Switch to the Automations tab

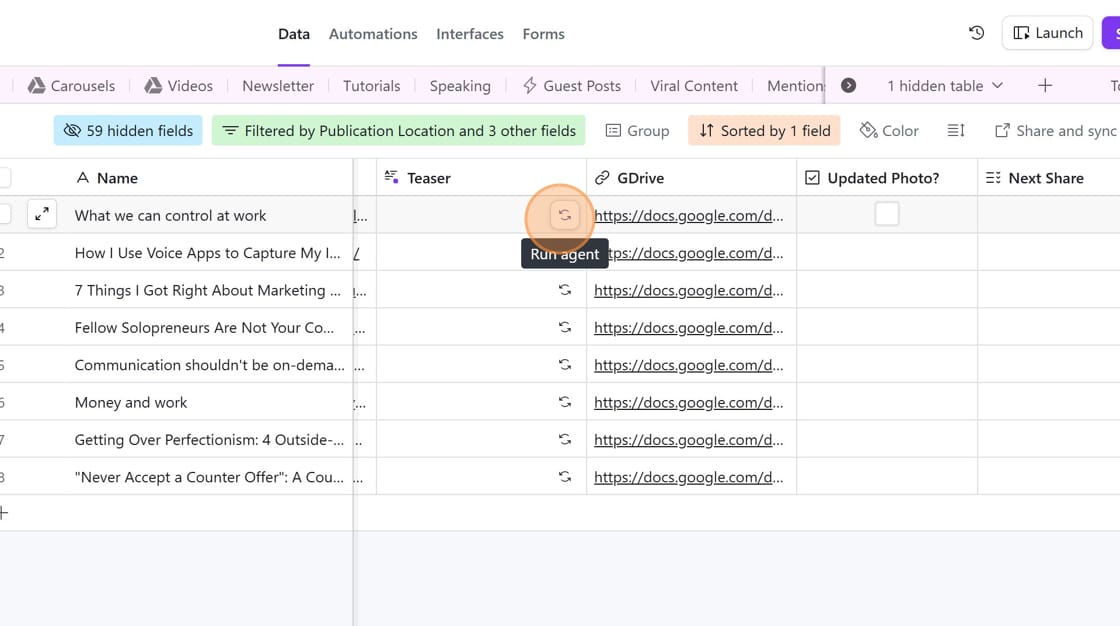point(373,33)
